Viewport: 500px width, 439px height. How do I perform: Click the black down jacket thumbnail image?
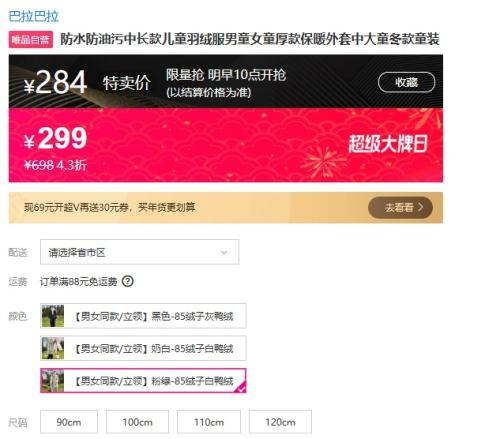tap(53, 316)
